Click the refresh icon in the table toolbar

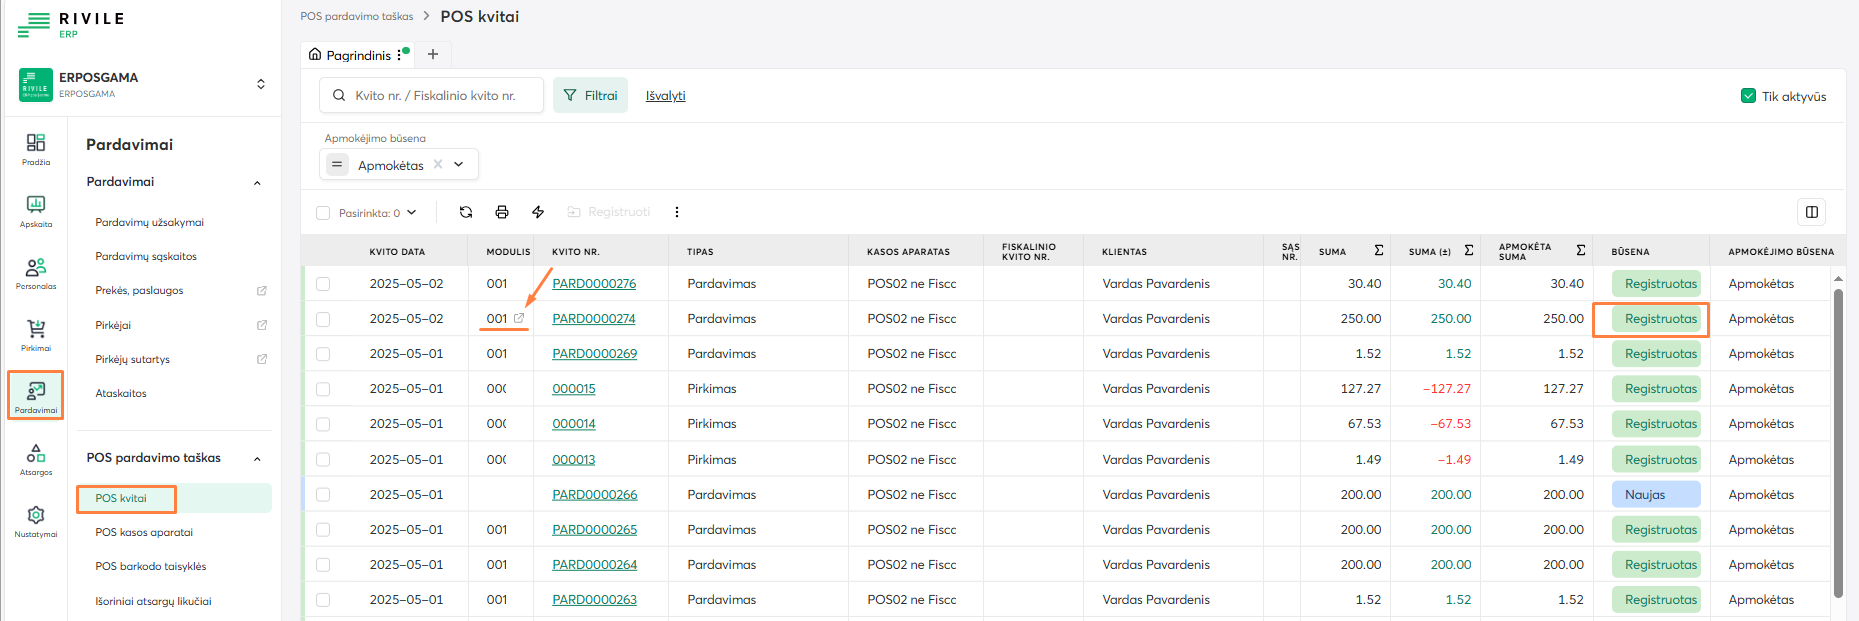click(466, 212)
